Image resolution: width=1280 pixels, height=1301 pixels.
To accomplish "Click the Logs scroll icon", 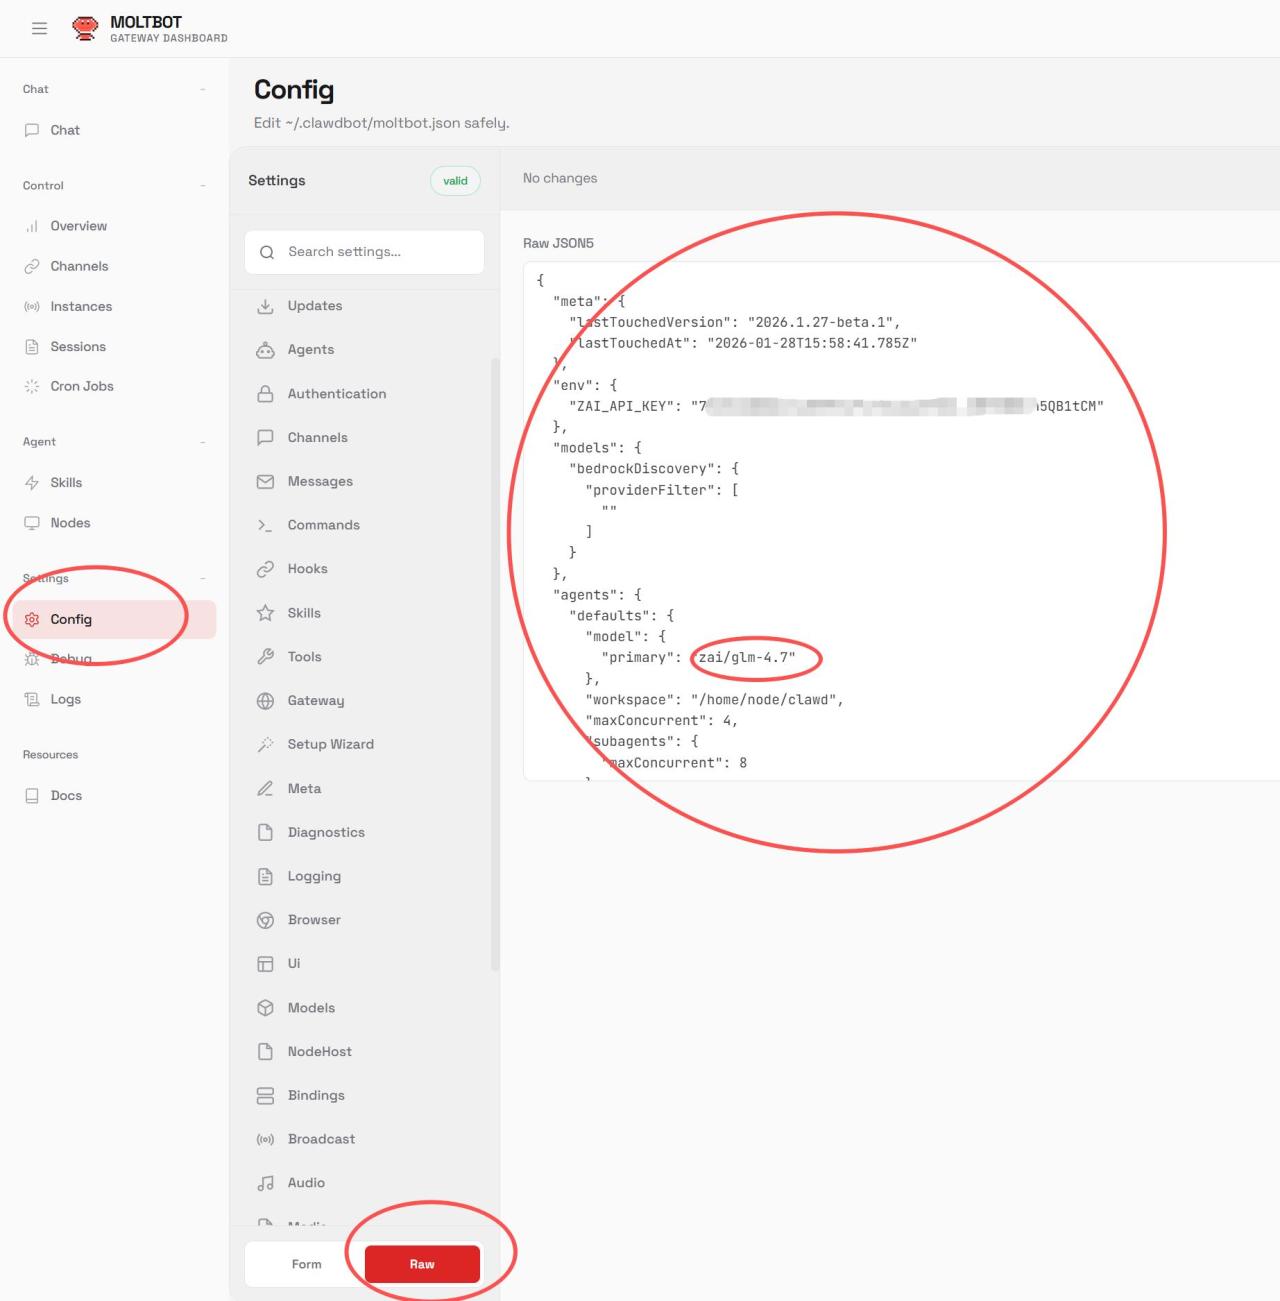I will click(32, 699).
